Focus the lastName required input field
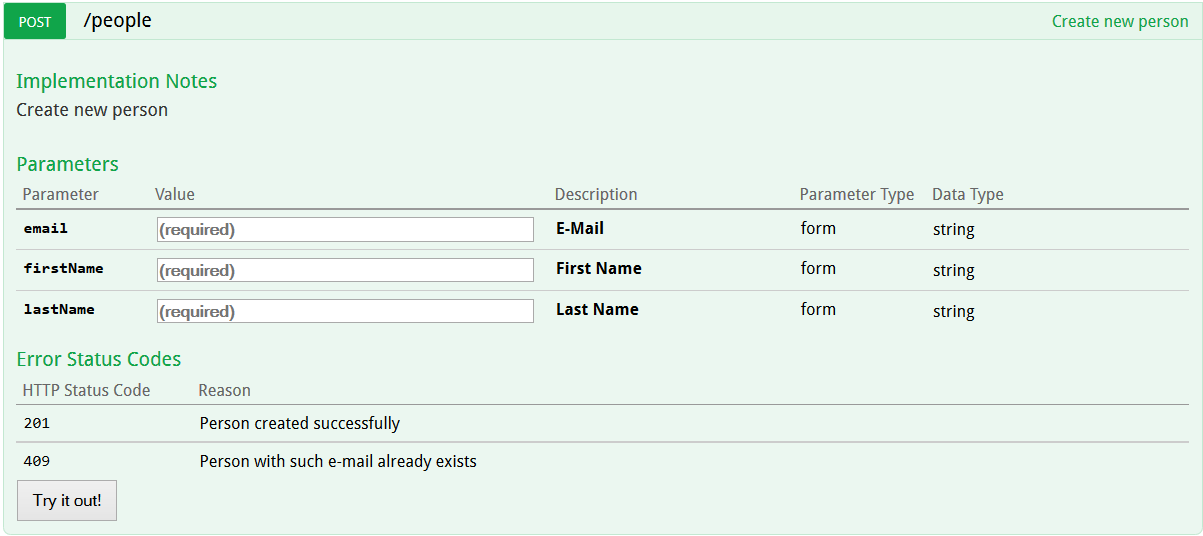The width and height of the screenshot is (1203, 536). (345, 311)
